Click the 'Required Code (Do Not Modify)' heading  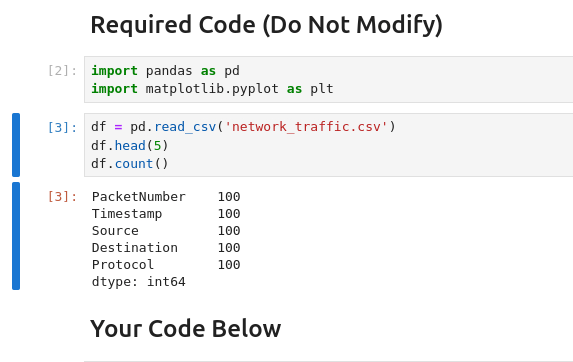(x=266, y=25)
